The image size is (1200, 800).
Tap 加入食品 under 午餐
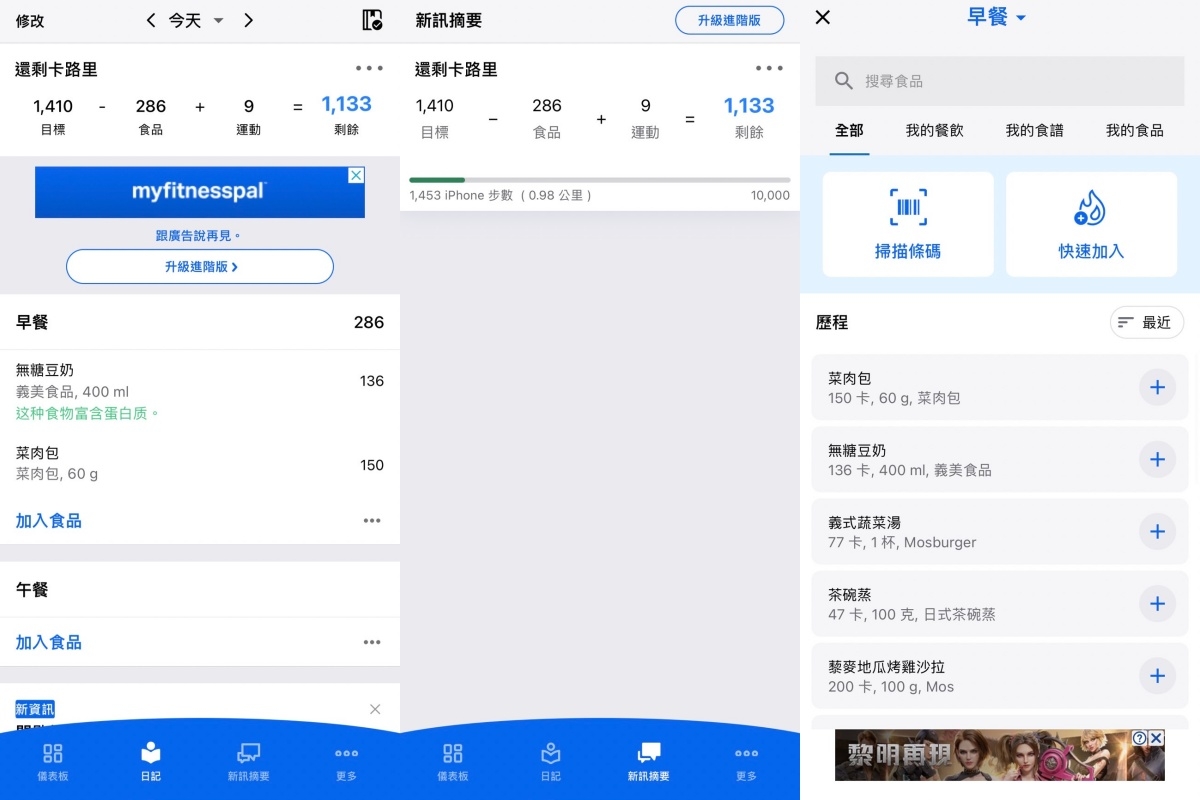coord(49,642)
